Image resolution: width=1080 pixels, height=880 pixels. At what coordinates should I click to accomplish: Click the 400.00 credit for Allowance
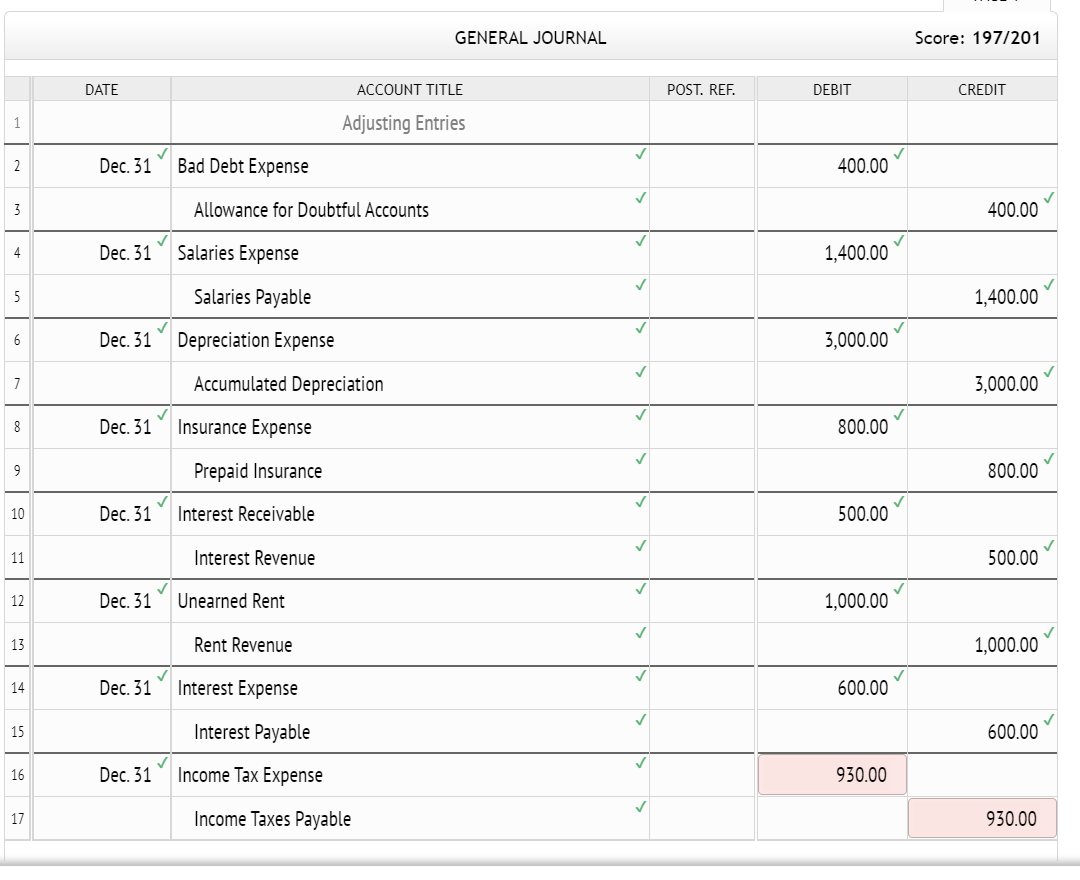pyautogui.click(x=1012, y=210)
